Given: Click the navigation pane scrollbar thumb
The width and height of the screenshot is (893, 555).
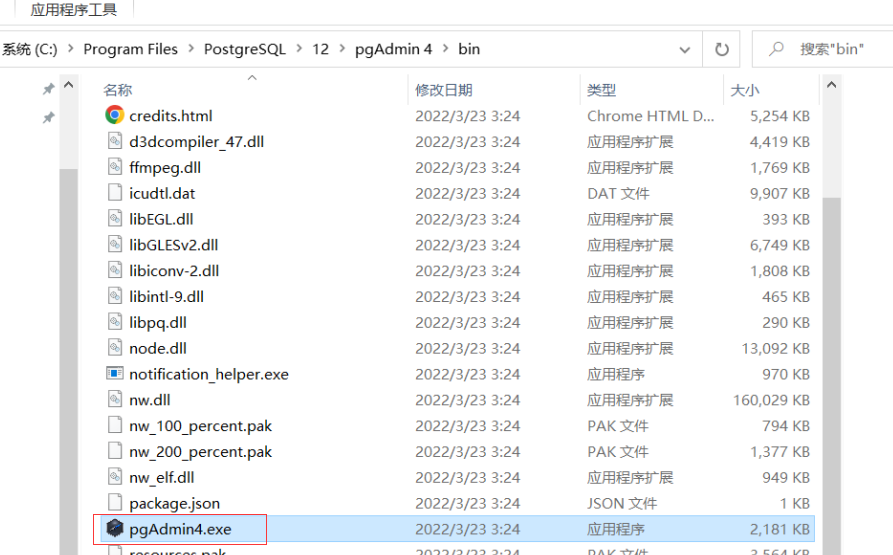Looking at the screenshot, I should coord(68,361).
